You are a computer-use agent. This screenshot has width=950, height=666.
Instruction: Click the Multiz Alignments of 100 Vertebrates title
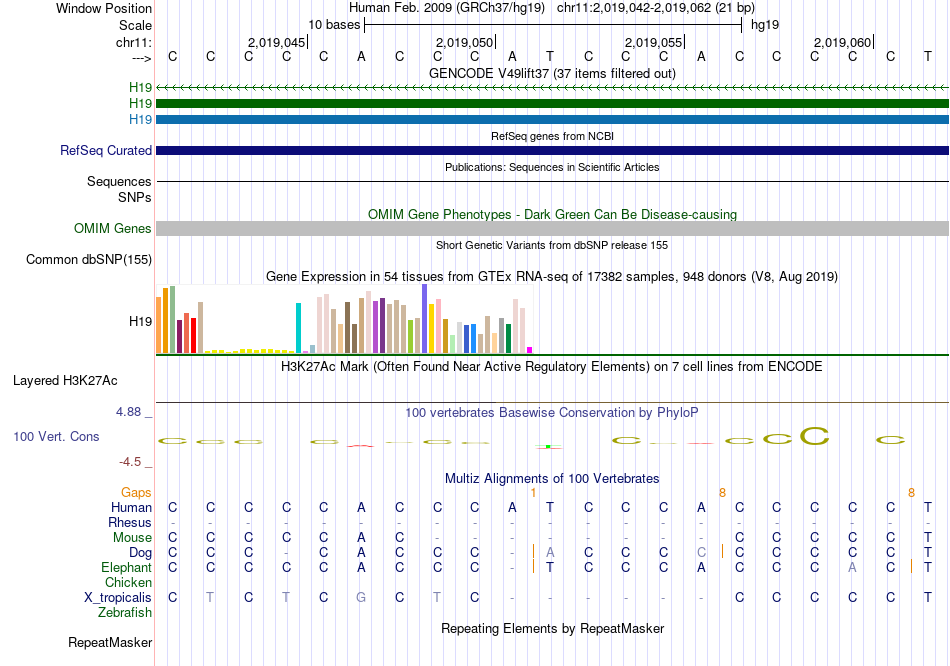click(x=552, y=479)
